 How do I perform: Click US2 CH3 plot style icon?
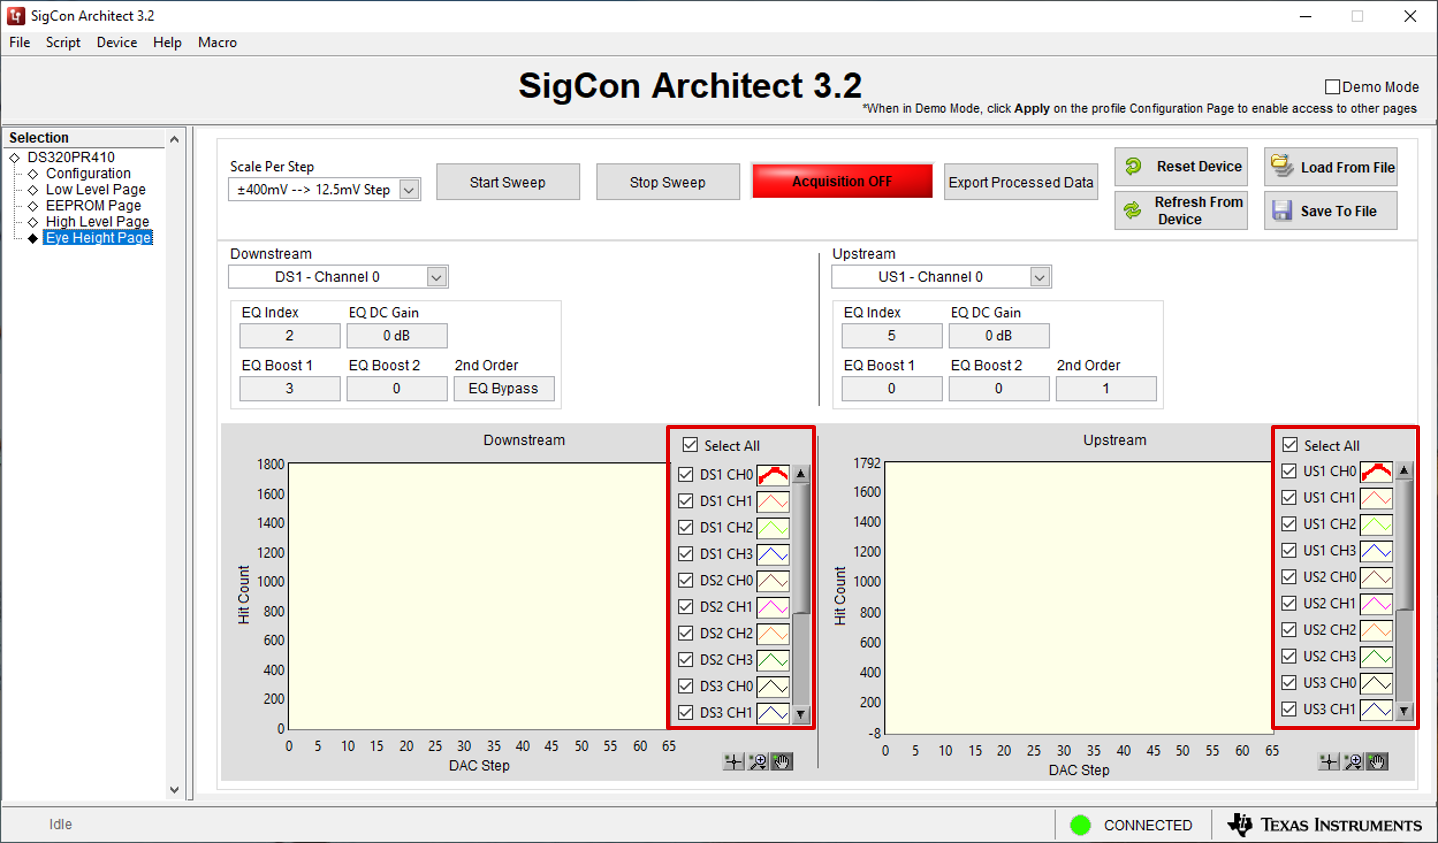[x=1377, y=657]
